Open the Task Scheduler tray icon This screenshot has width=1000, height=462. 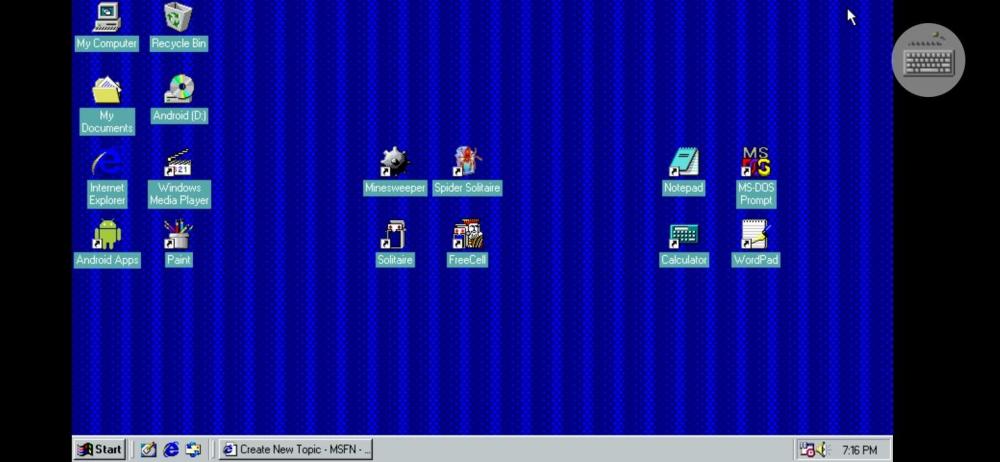807,450
